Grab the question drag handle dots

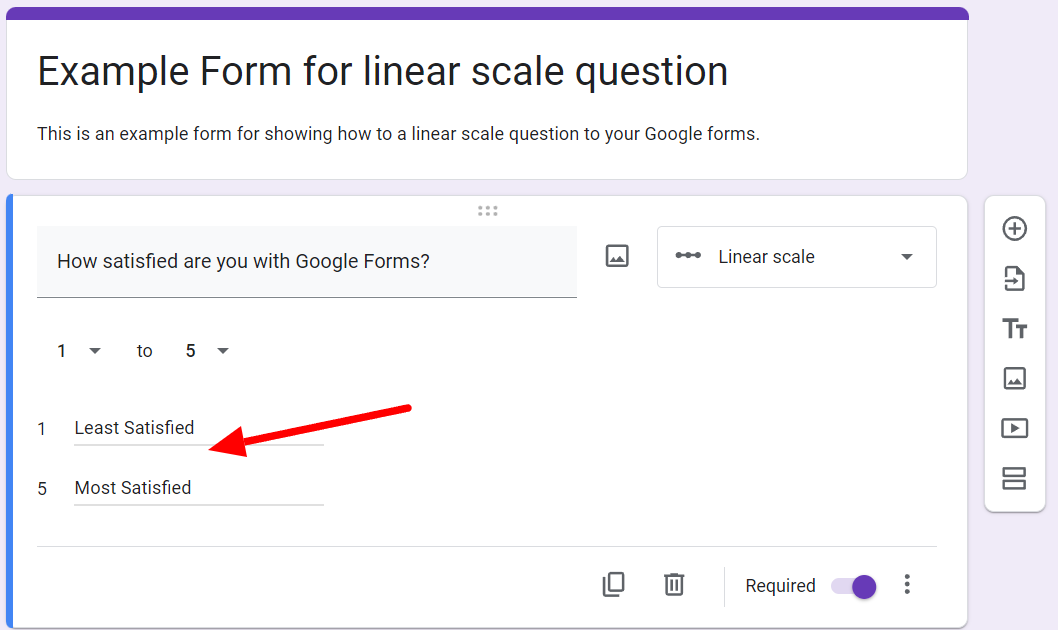point(487,211)
